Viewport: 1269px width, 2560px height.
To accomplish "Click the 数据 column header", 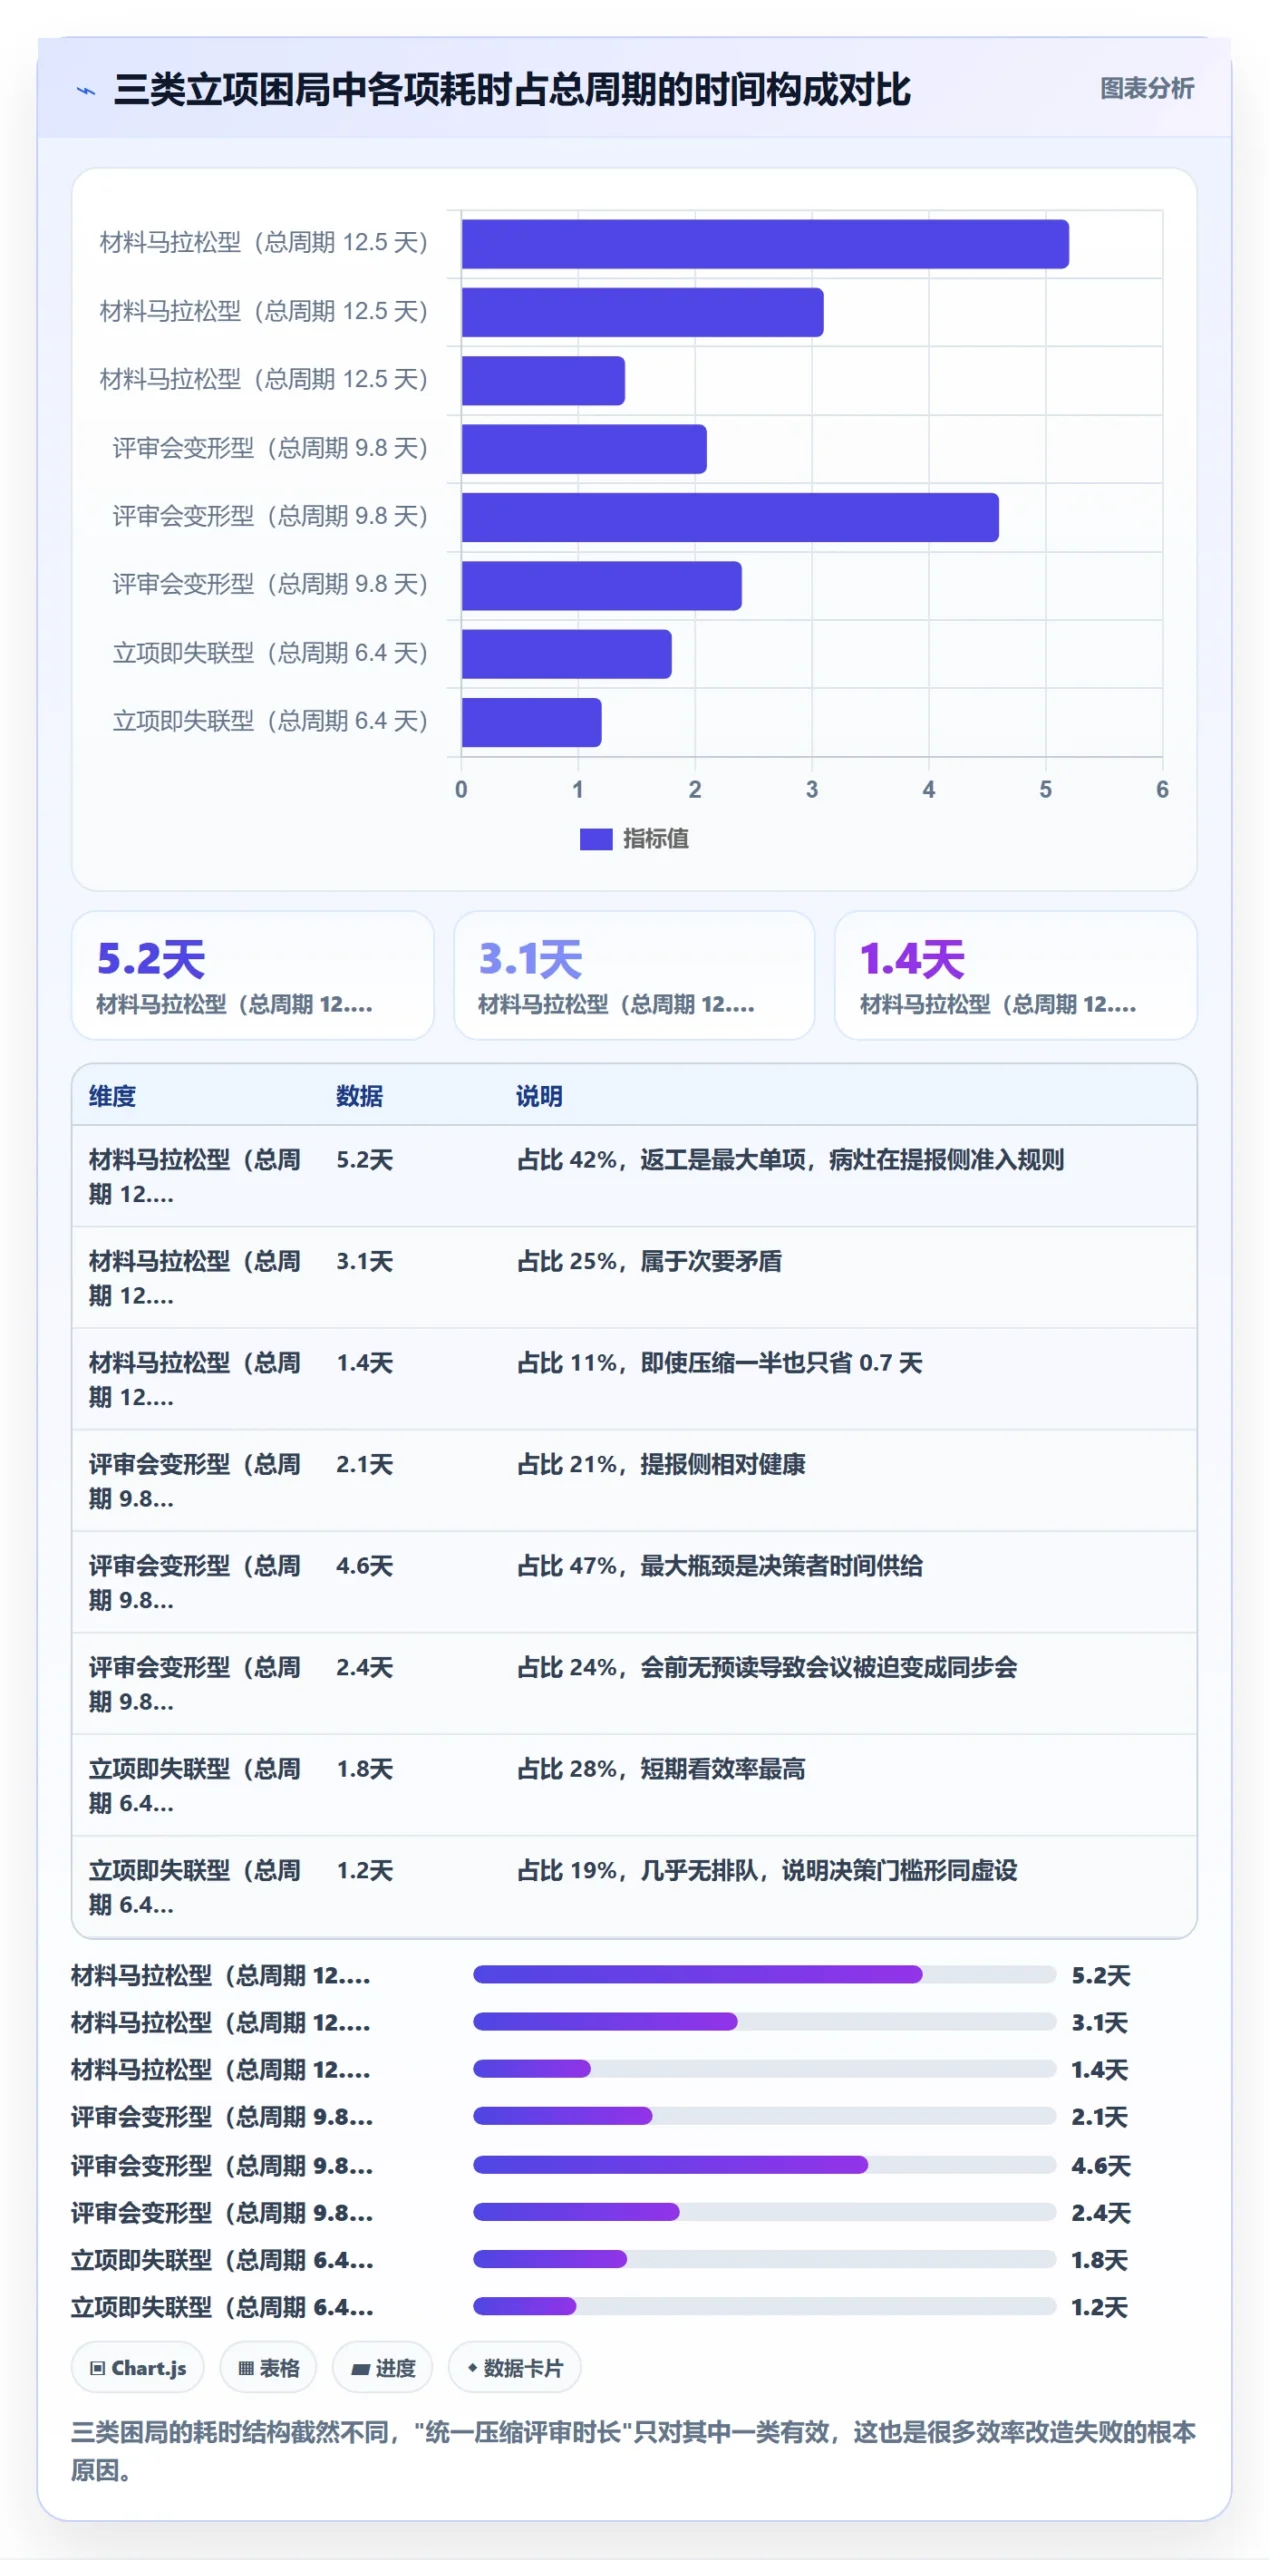I will click(359, 1096).
